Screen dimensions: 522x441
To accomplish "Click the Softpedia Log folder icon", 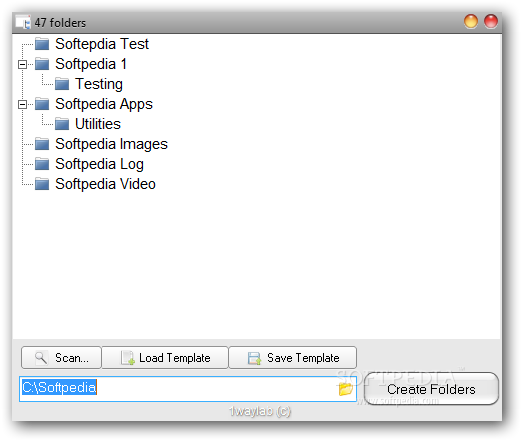I will [42, 164].
